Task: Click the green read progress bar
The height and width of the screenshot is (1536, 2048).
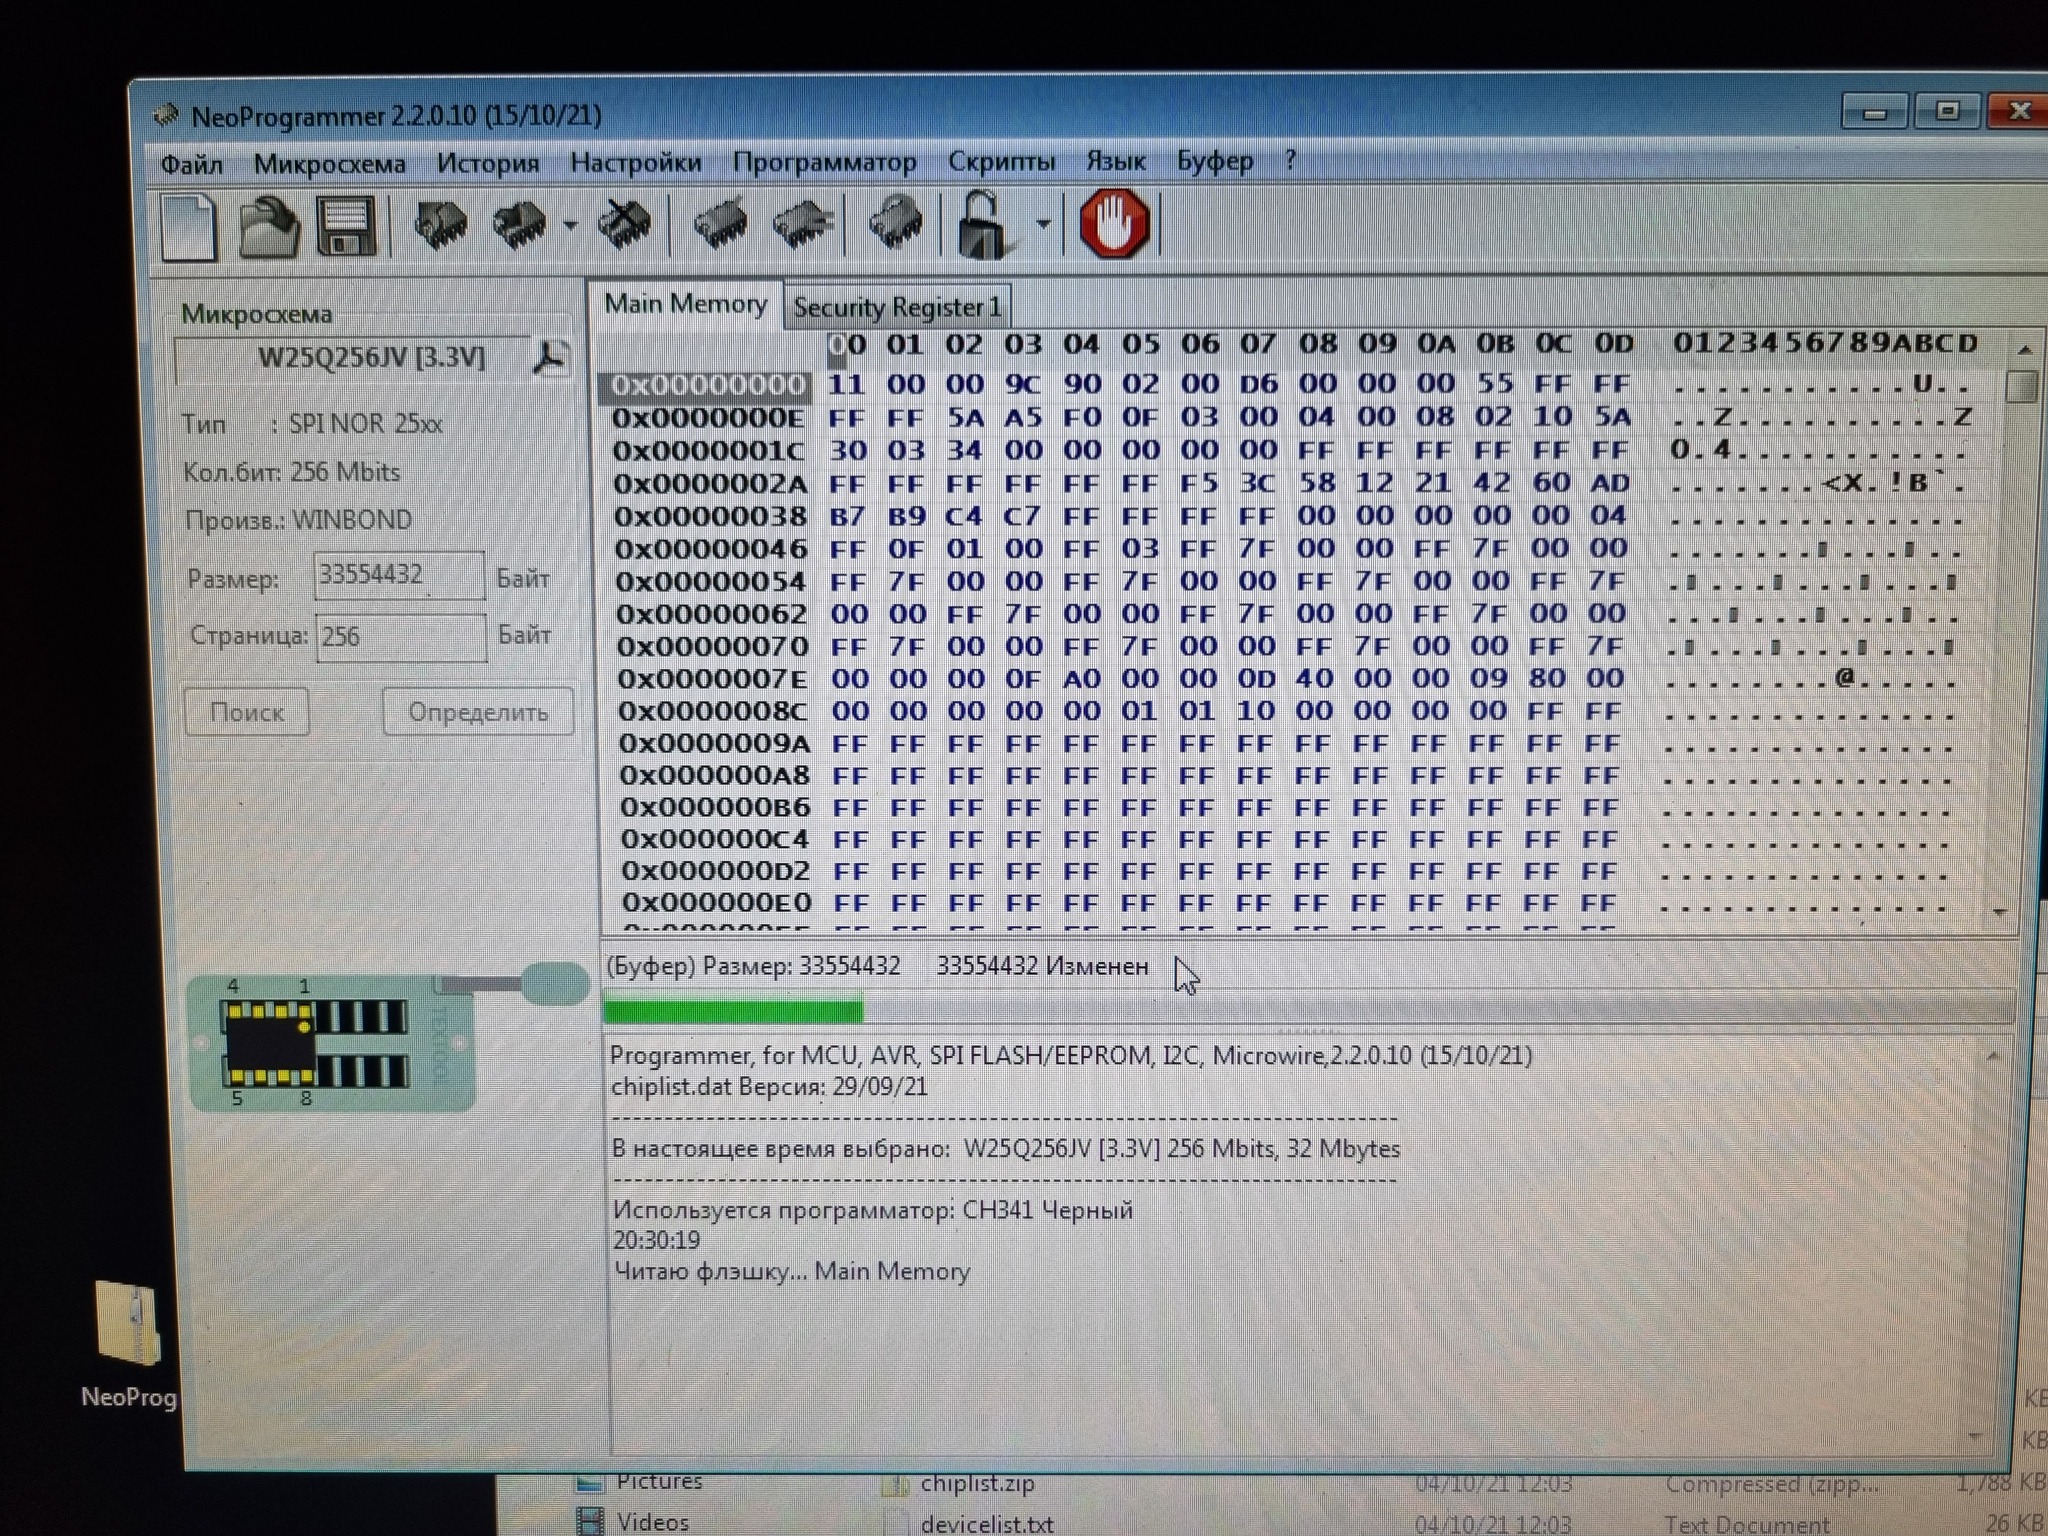Action: point(735,1011)
